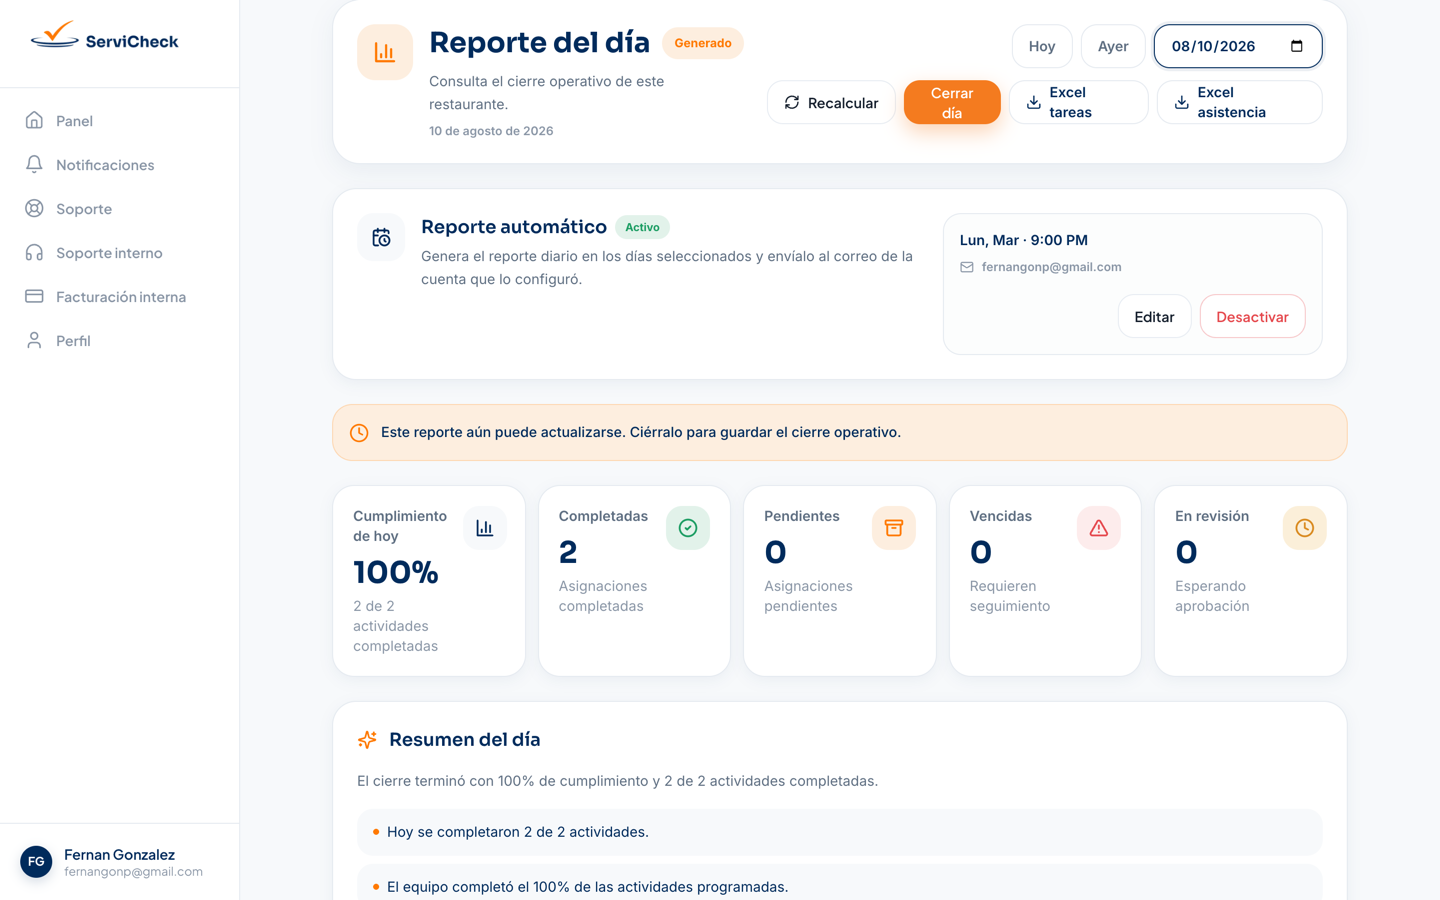Open the Soporte page

click(x=120, y=209)
